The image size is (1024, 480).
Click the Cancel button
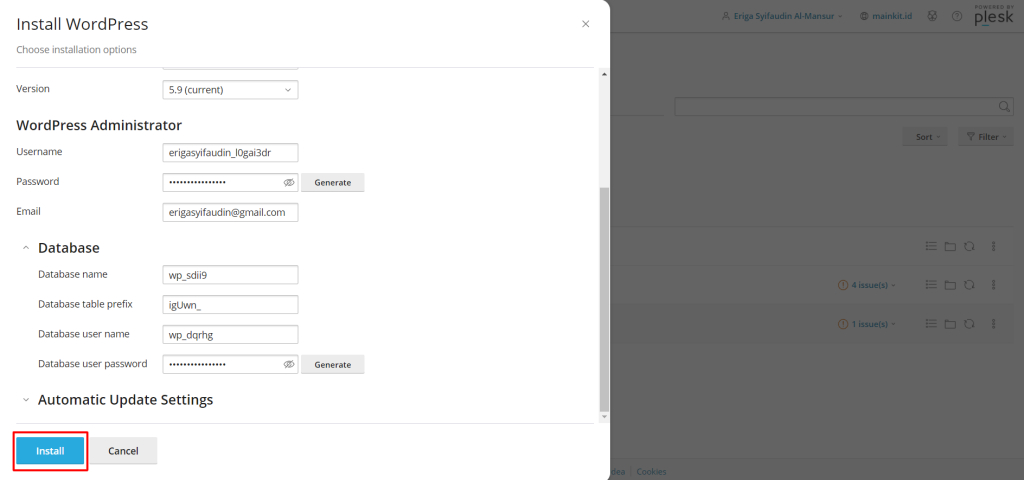pos(123,451)
